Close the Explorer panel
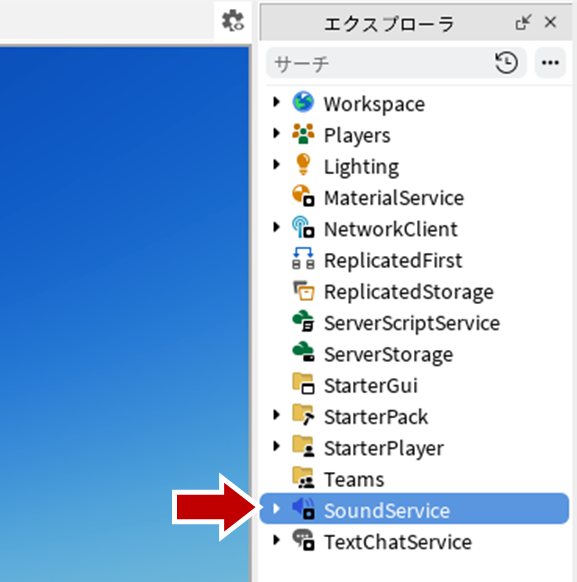The image size is (577, 582). click(550, 22)
